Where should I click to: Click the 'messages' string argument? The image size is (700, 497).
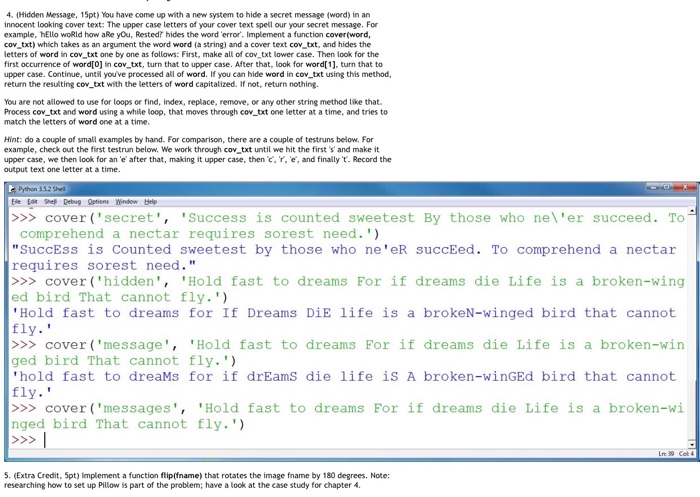pos(137,408)
